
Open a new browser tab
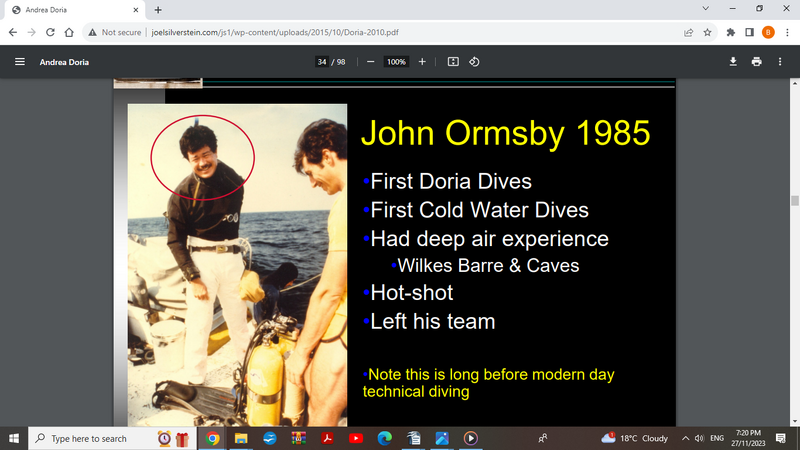(x=158, y=9)
